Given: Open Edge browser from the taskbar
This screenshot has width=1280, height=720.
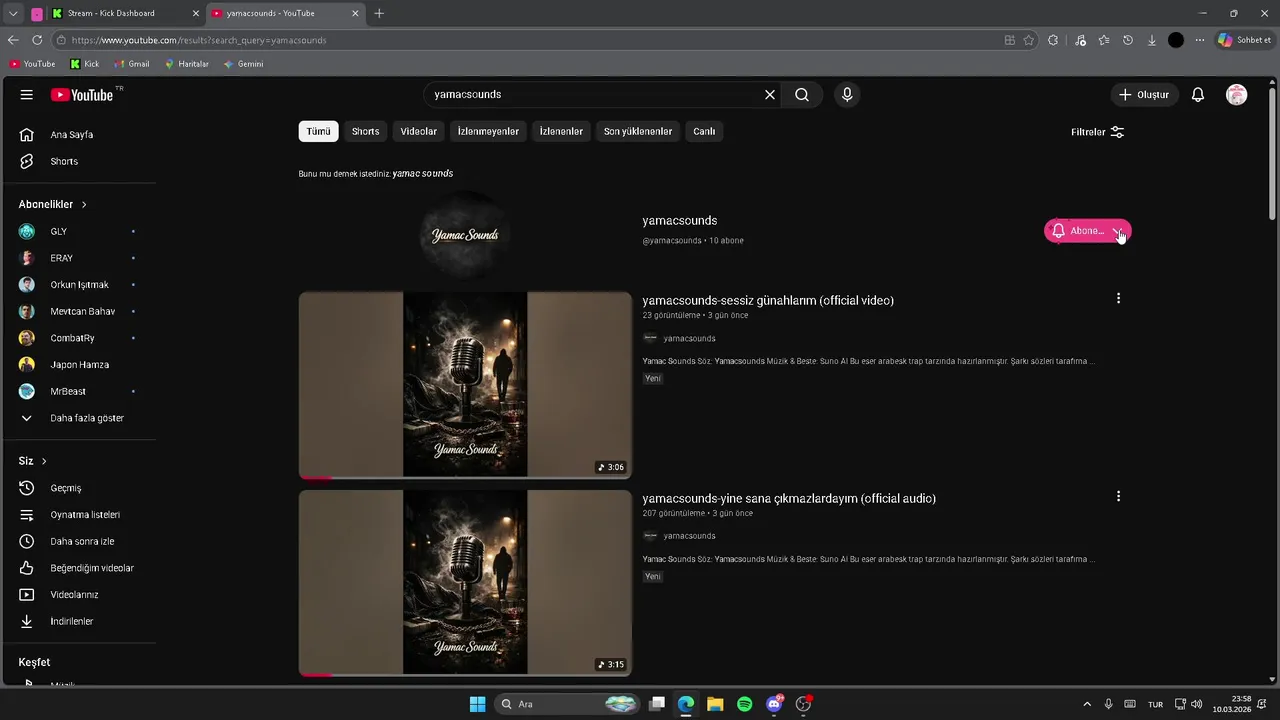Looking at the screenshot, I should [686, 704].
